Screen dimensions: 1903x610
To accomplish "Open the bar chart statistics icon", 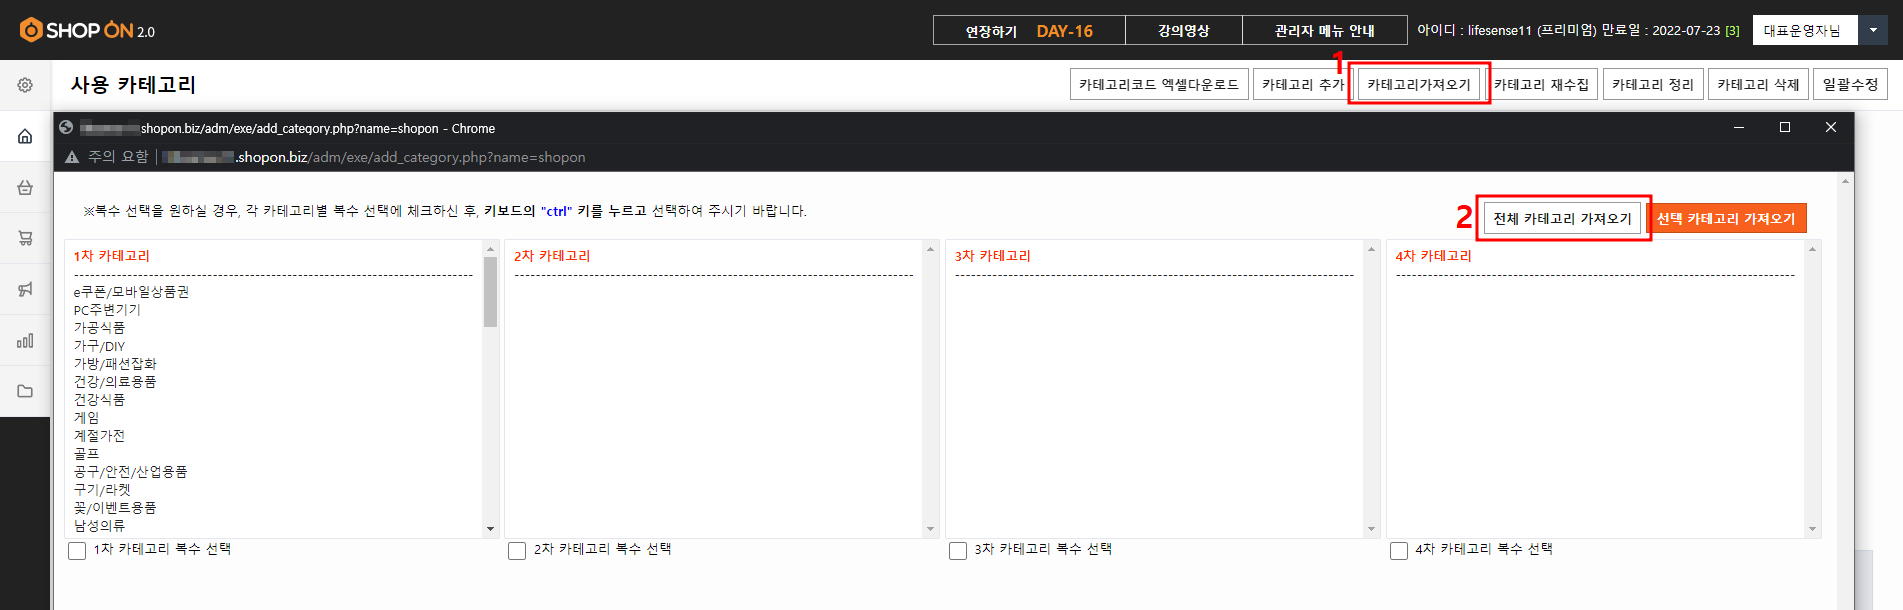I will click(x=25, y=340).
